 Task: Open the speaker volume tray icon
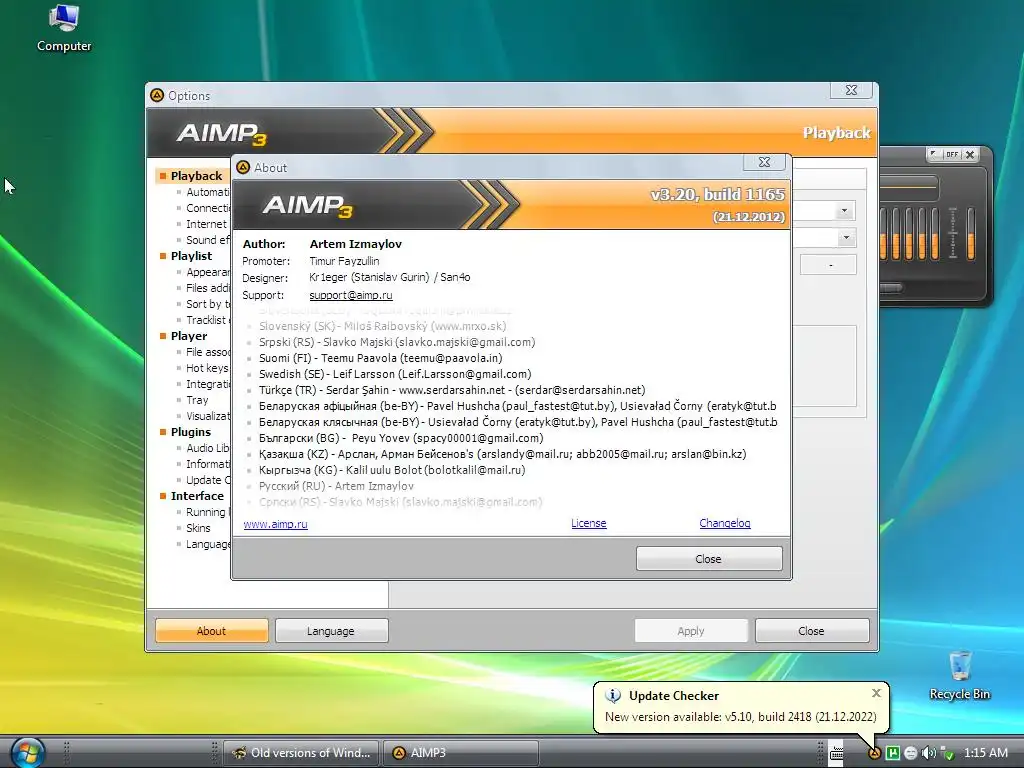pyautogui.click(x=928, y=753)
